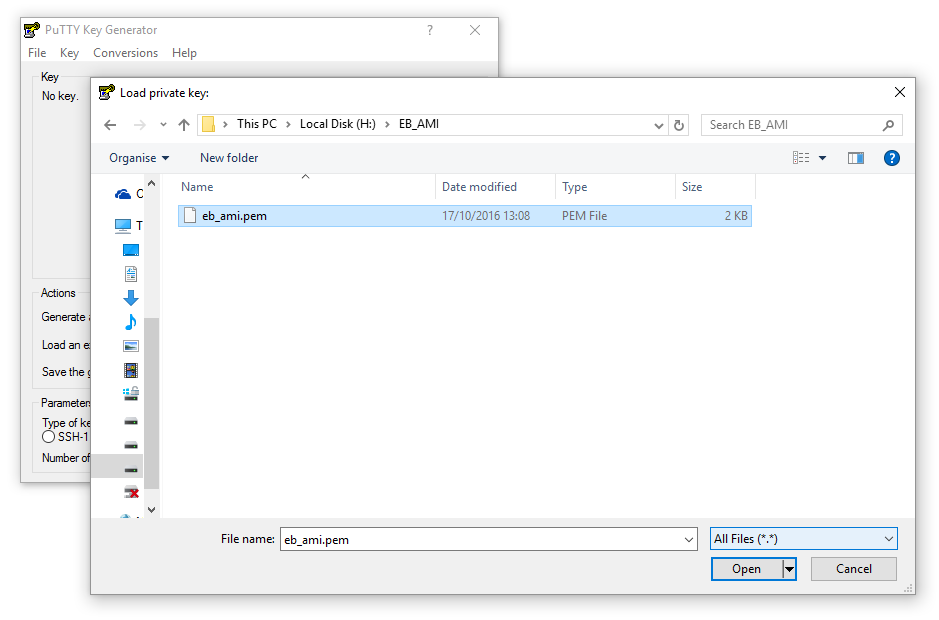Cancel the Load private key dialog
The width and height of the screenshot is (939, 620).
[853, 569]
